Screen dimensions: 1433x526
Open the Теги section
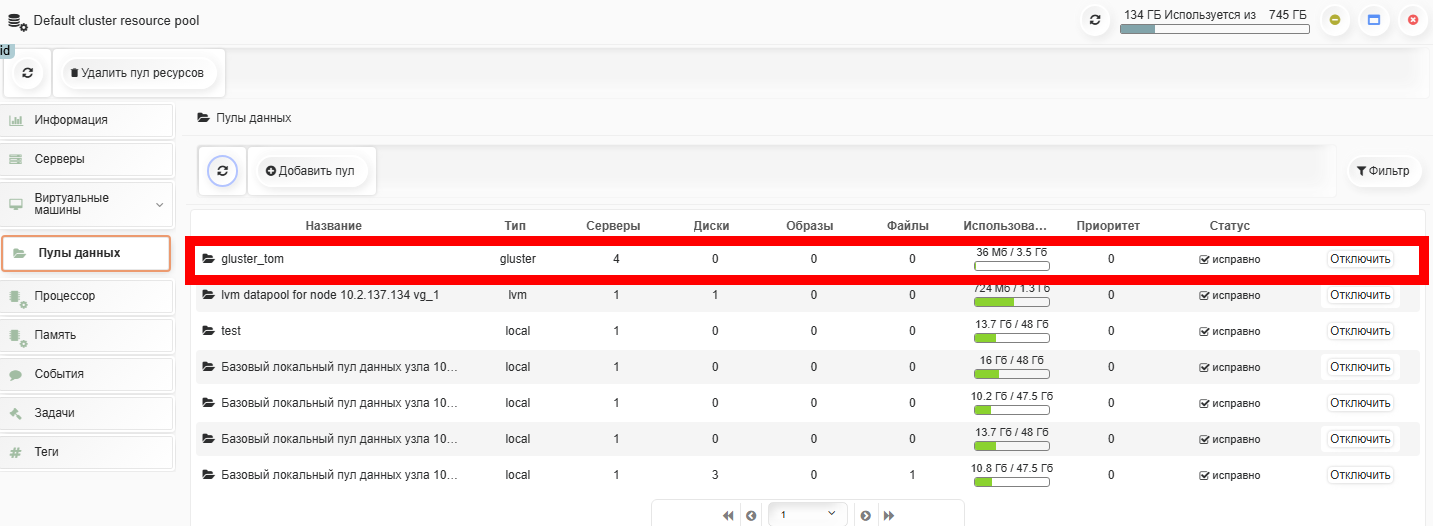87,452
